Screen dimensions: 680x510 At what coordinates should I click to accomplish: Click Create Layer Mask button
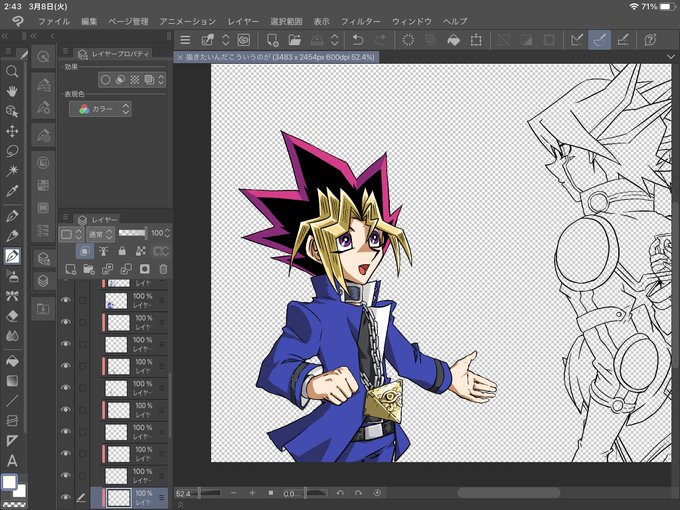pyautogui.click(x=144, y=269)
